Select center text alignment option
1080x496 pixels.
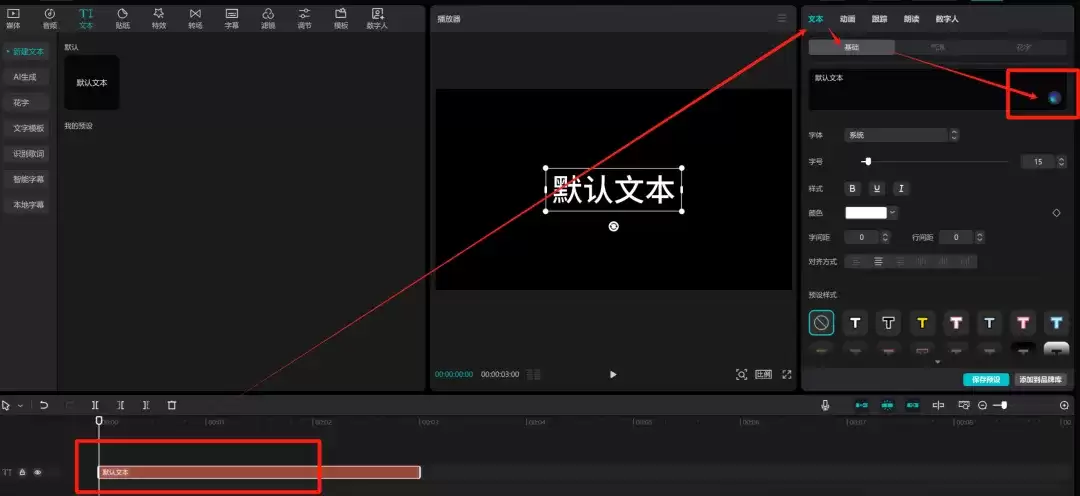tap(878, 262)
